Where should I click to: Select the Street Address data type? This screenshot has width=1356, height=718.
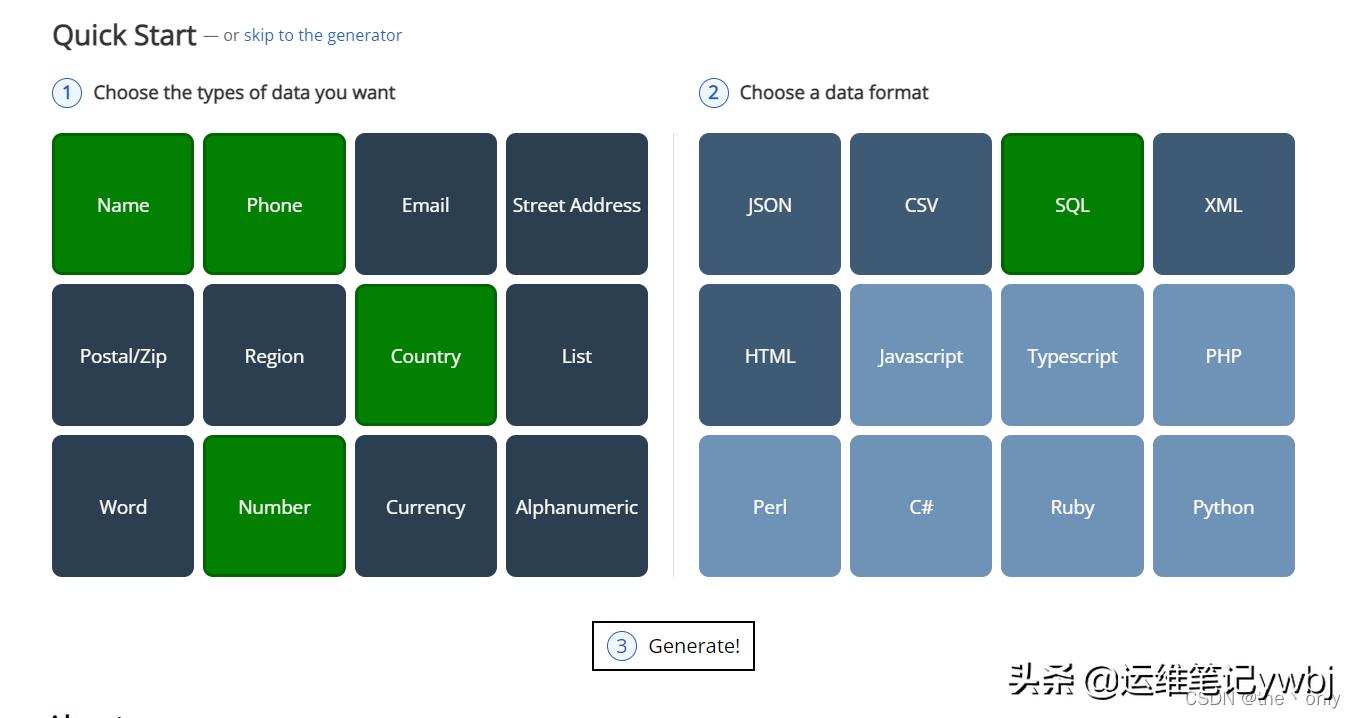click(576, 204)
